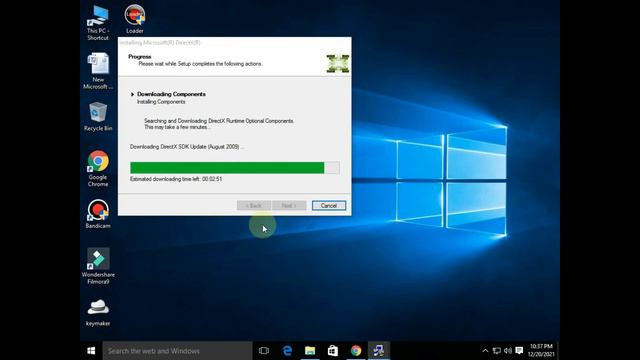The image size is (640, 360).
Task: Open the Bandicam desktop shortcut
Action: [x=98, y=214]
